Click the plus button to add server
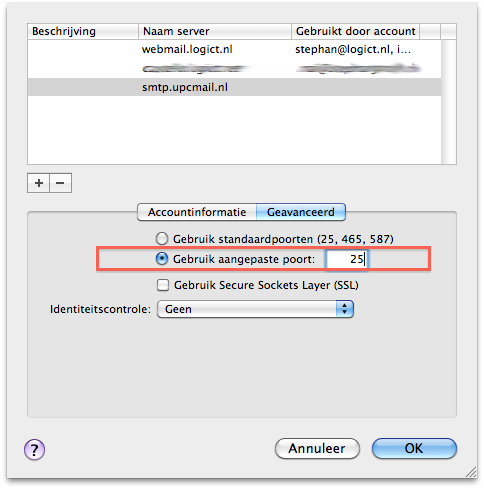Image resolution: width=484 pixels, height=489 pixels. (x=38, y=183)
